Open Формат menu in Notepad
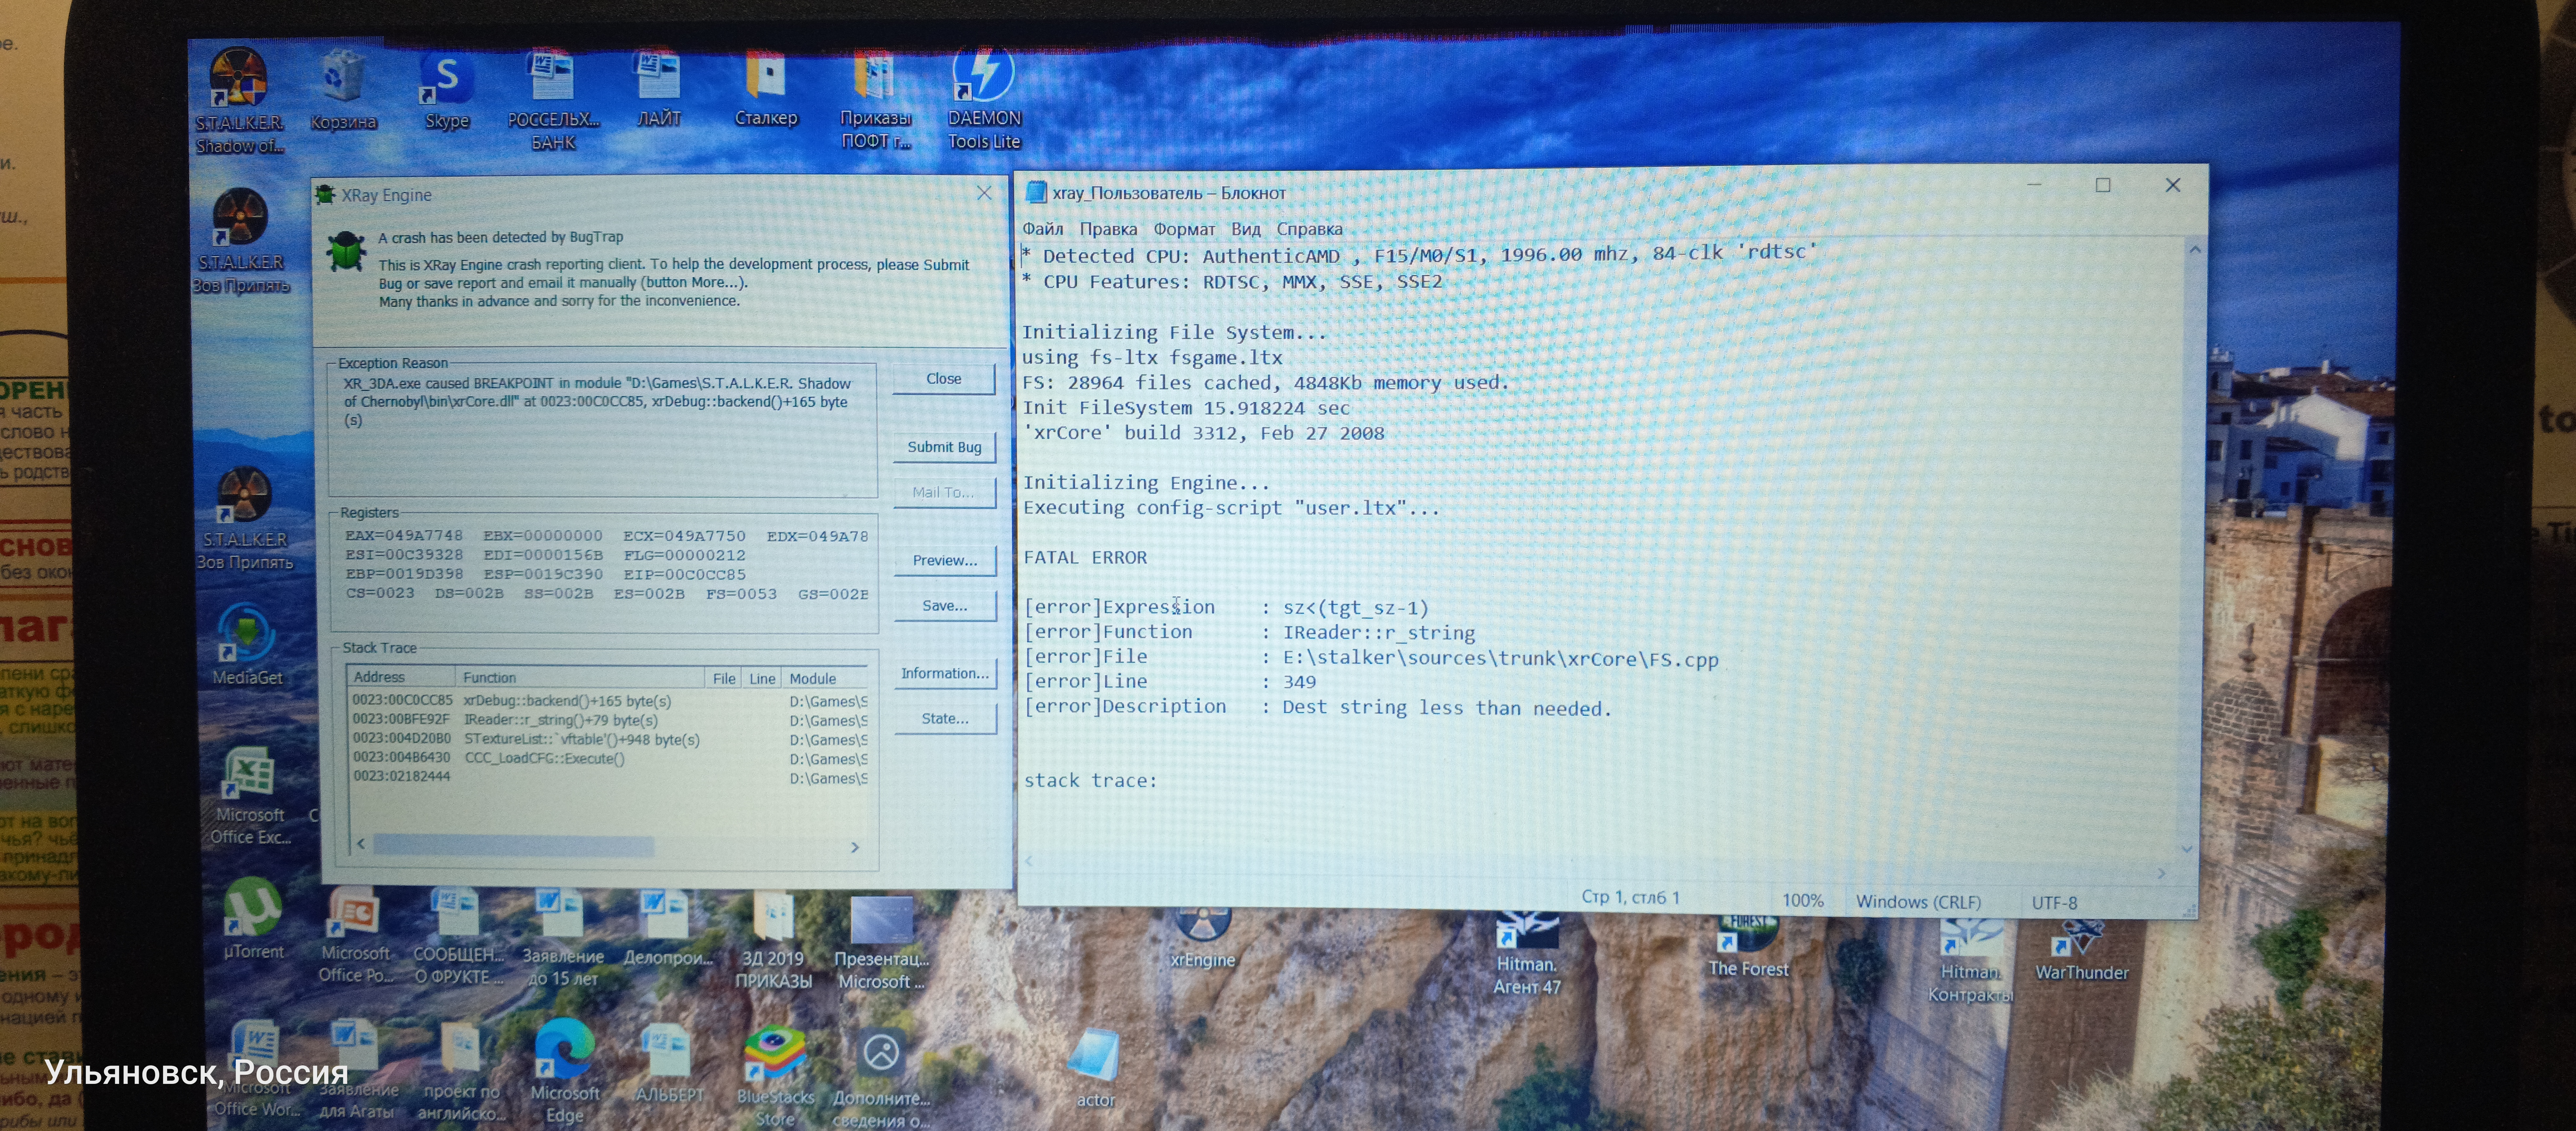This screenshot has height=1131, width=2576. (1184, 229)
